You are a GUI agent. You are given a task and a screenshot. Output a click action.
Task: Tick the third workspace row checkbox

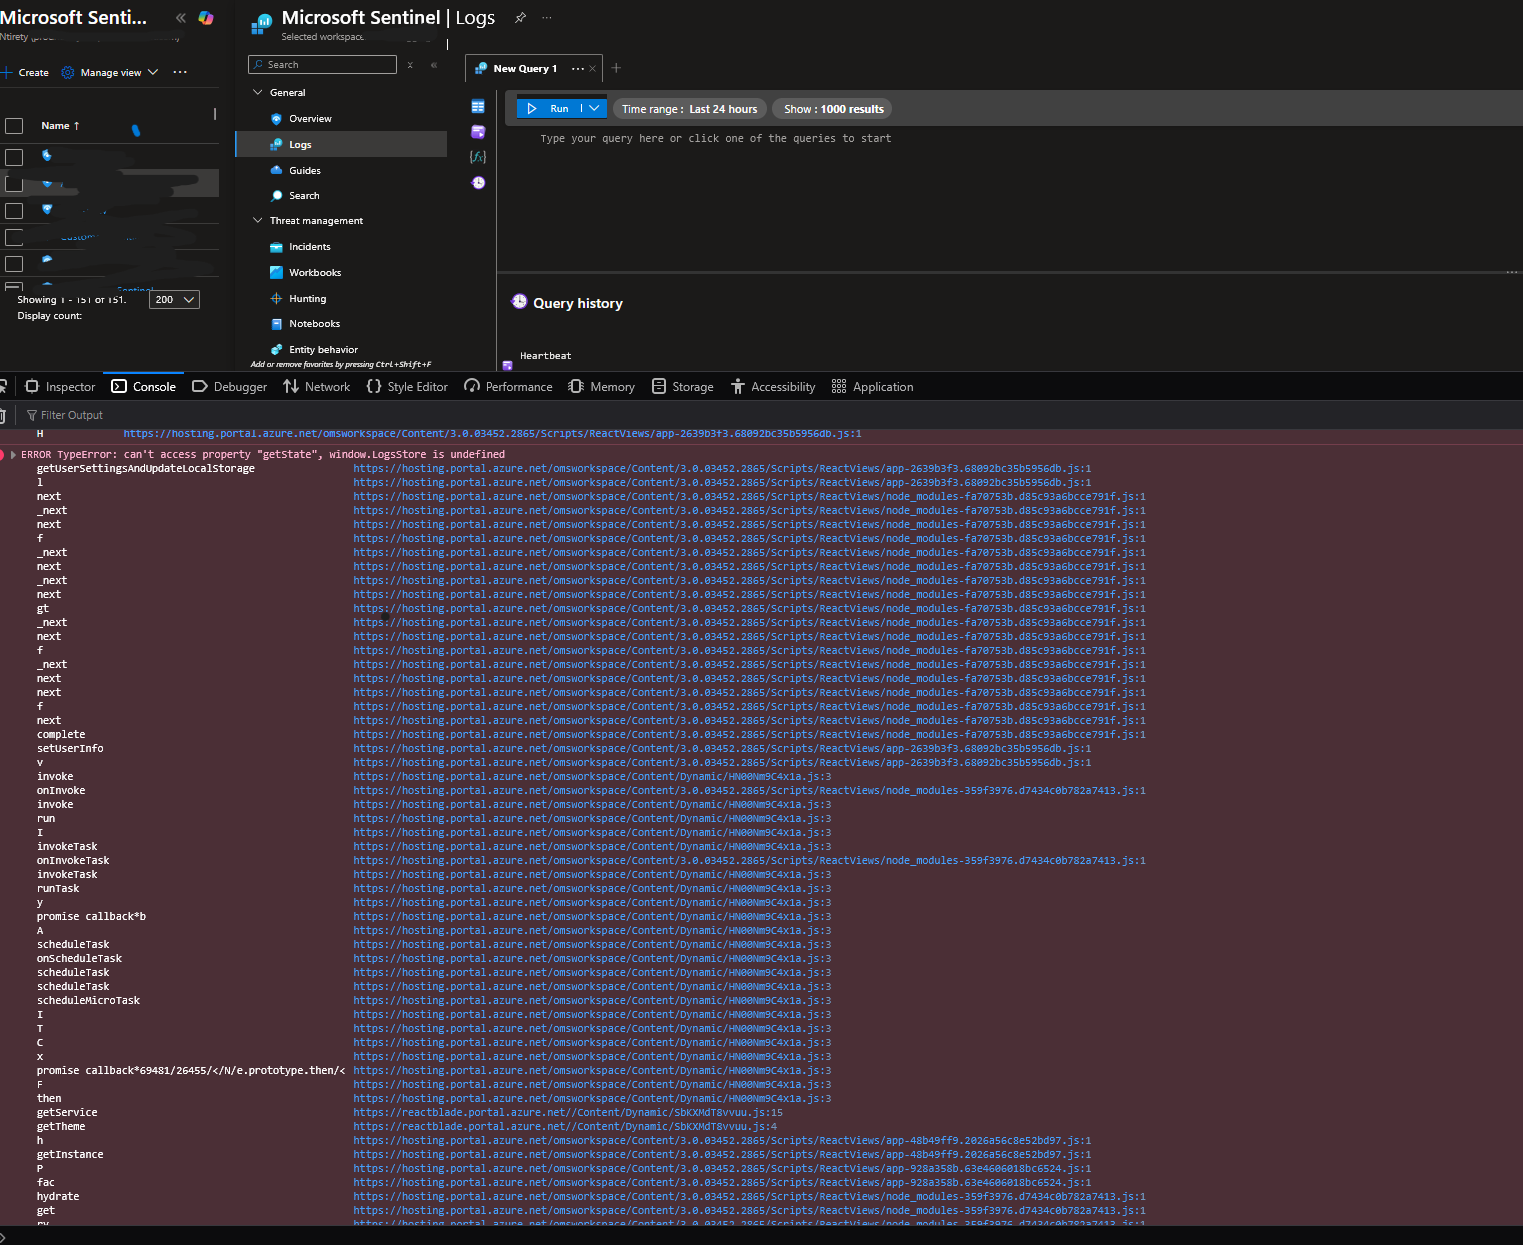click(14, 210)
